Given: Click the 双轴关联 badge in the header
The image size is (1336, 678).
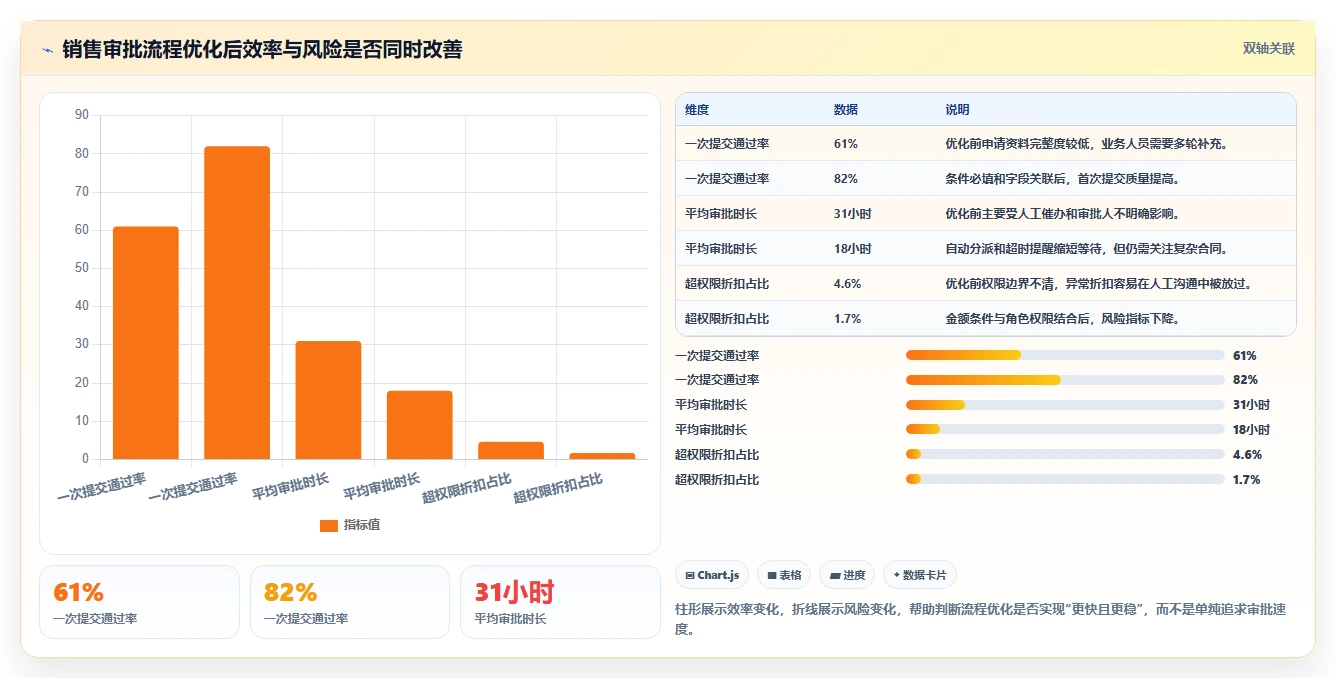Looking at the screenshot, I should coord(1268,48).
